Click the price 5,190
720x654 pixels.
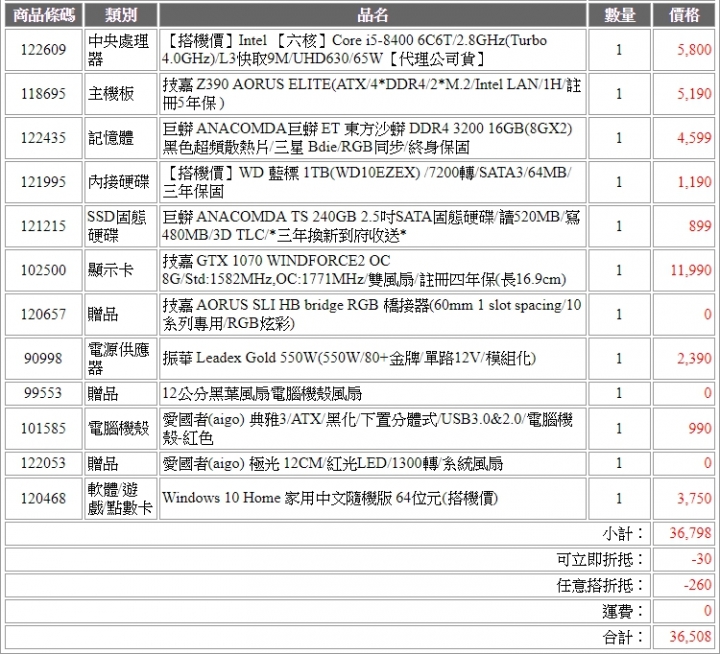tap(694, 94)
